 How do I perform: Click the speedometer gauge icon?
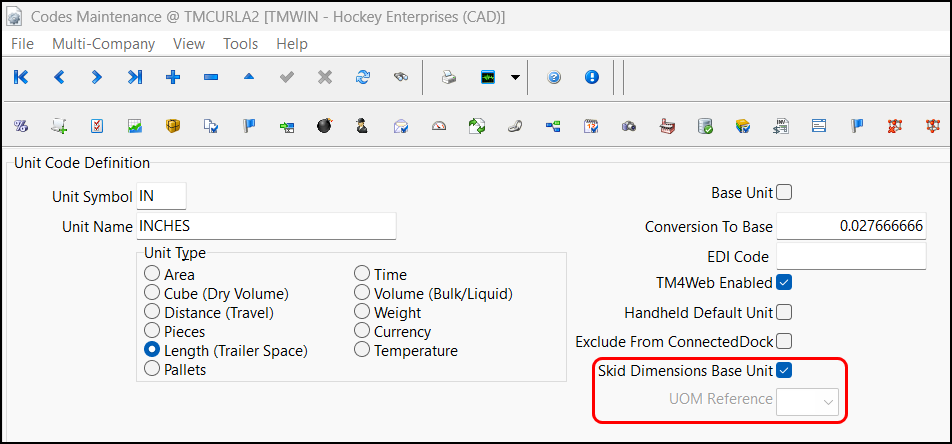pos(438,126)
